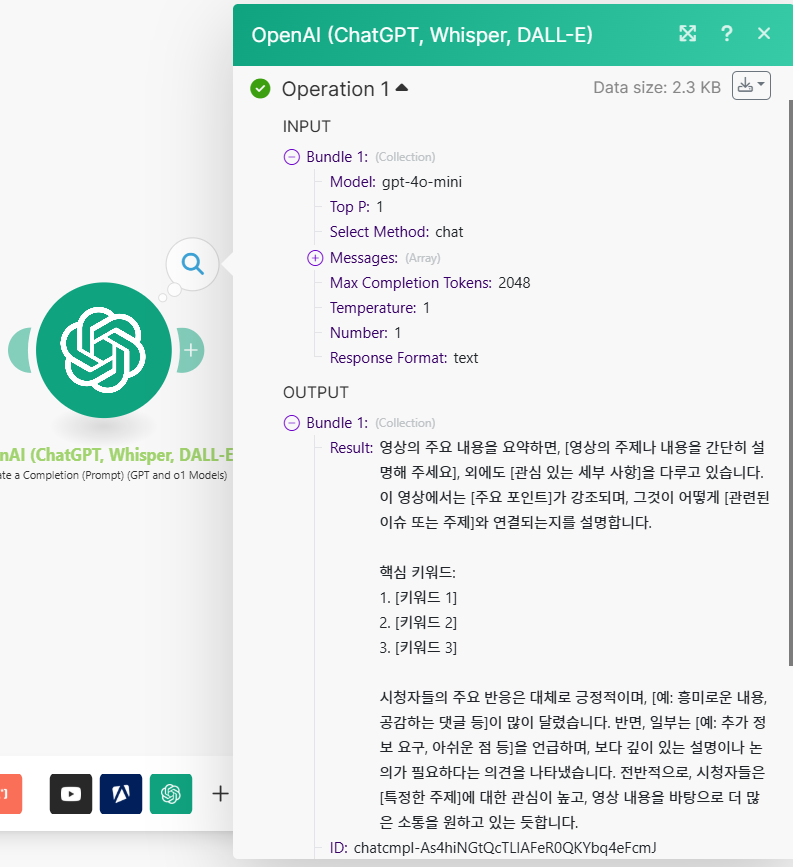This screenshot has height=867, width=793.
Task: Click the panel vertical scrollbar
Action: click(790, 382)
